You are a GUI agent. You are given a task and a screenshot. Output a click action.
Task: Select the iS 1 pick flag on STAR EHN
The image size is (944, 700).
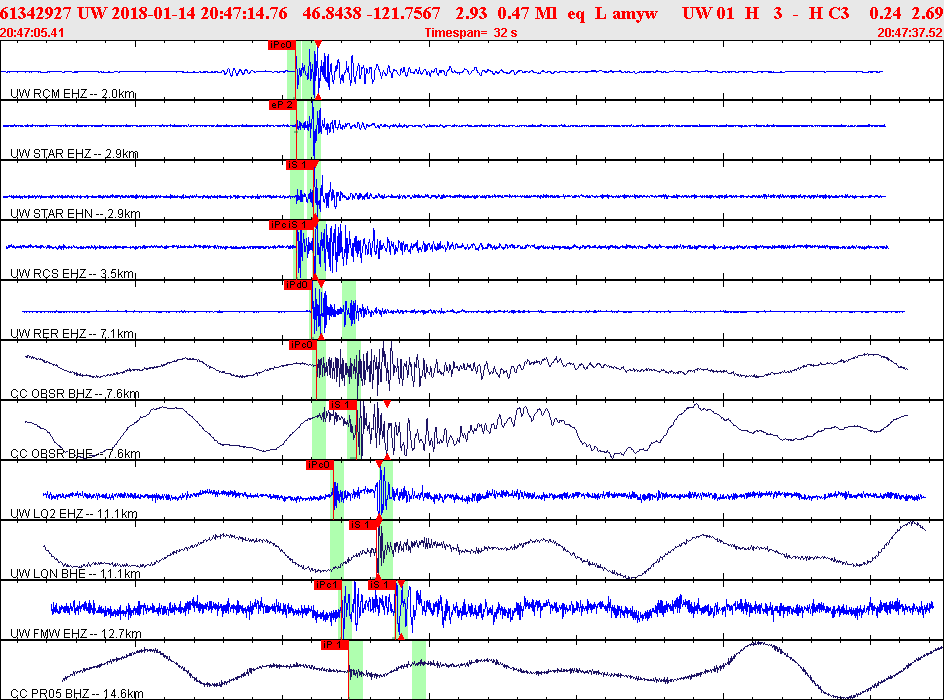pyautogui.click(x=299, y=165)
